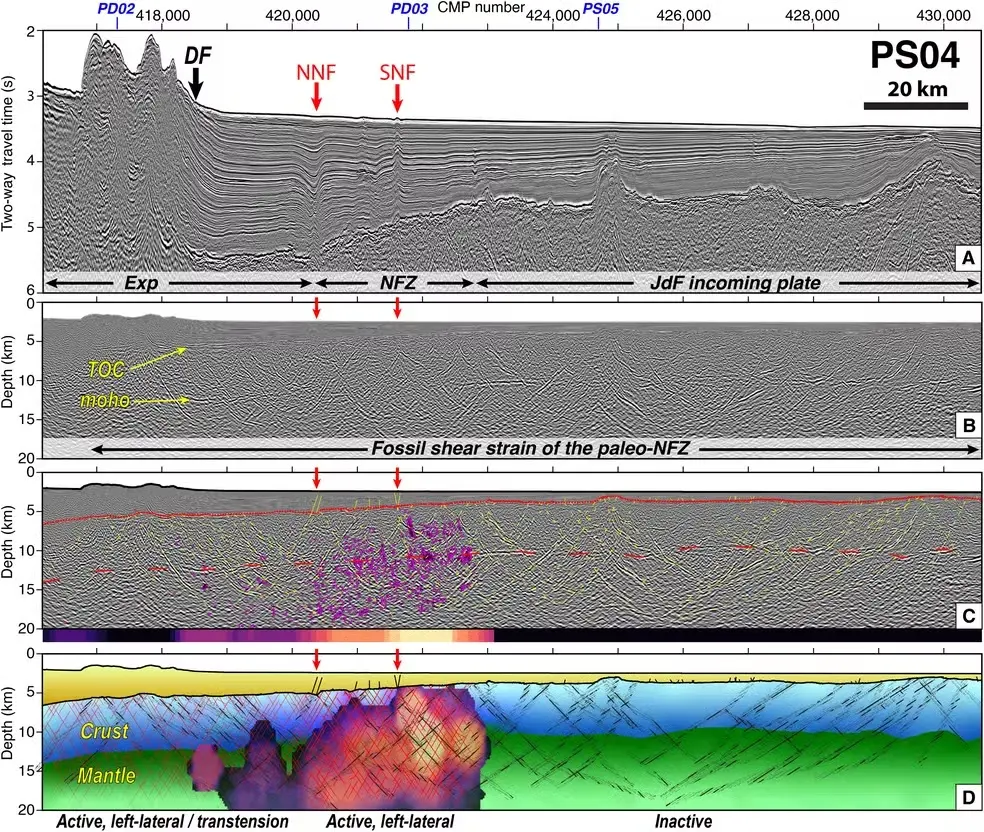Select the yellow TOC label

point(105,368)
